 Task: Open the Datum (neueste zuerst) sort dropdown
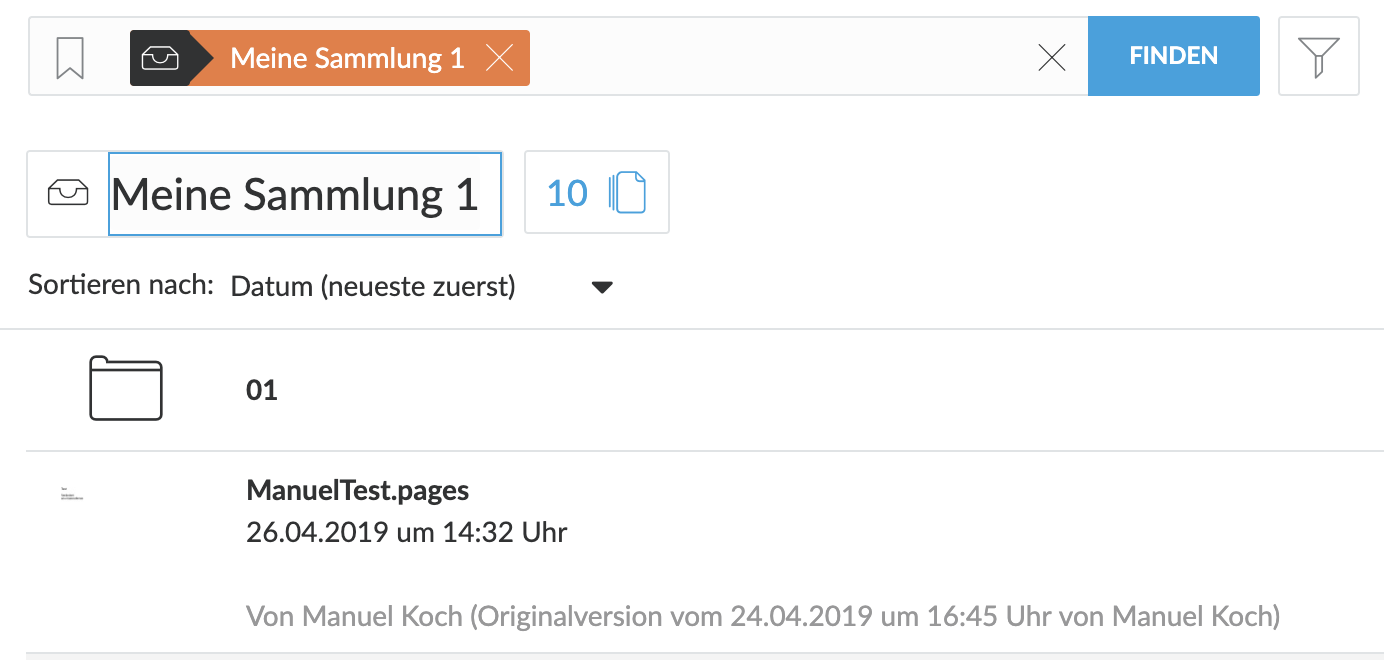coord(420,287)
